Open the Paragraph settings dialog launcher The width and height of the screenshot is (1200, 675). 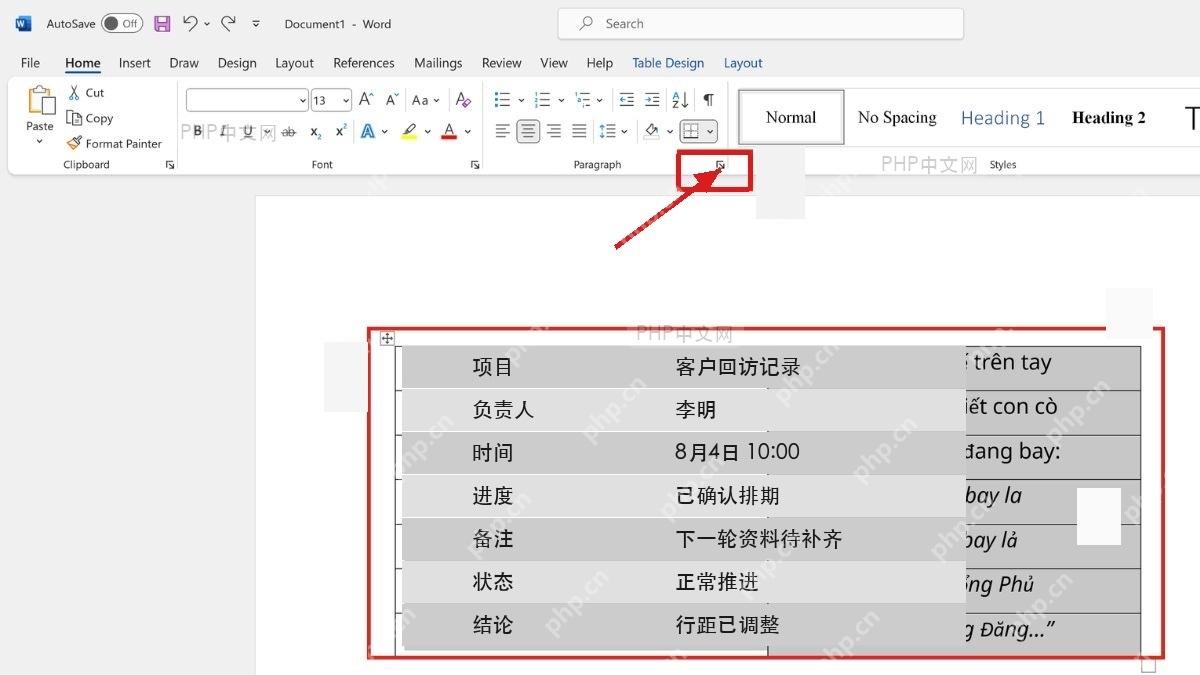coord(720,165)
